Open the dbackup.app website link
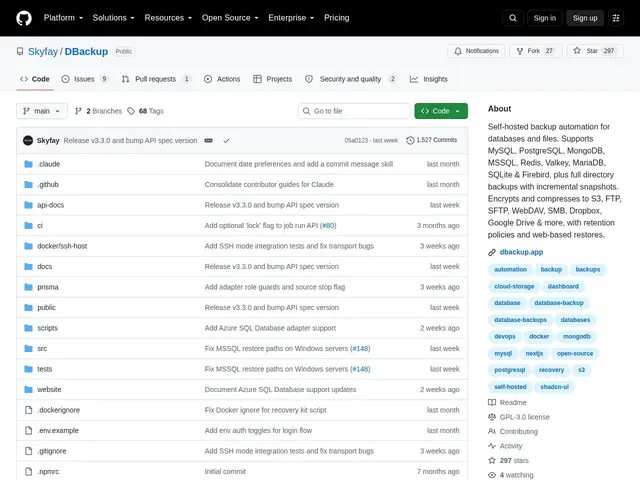The image size is (640, 480). [x=521, y=252]
